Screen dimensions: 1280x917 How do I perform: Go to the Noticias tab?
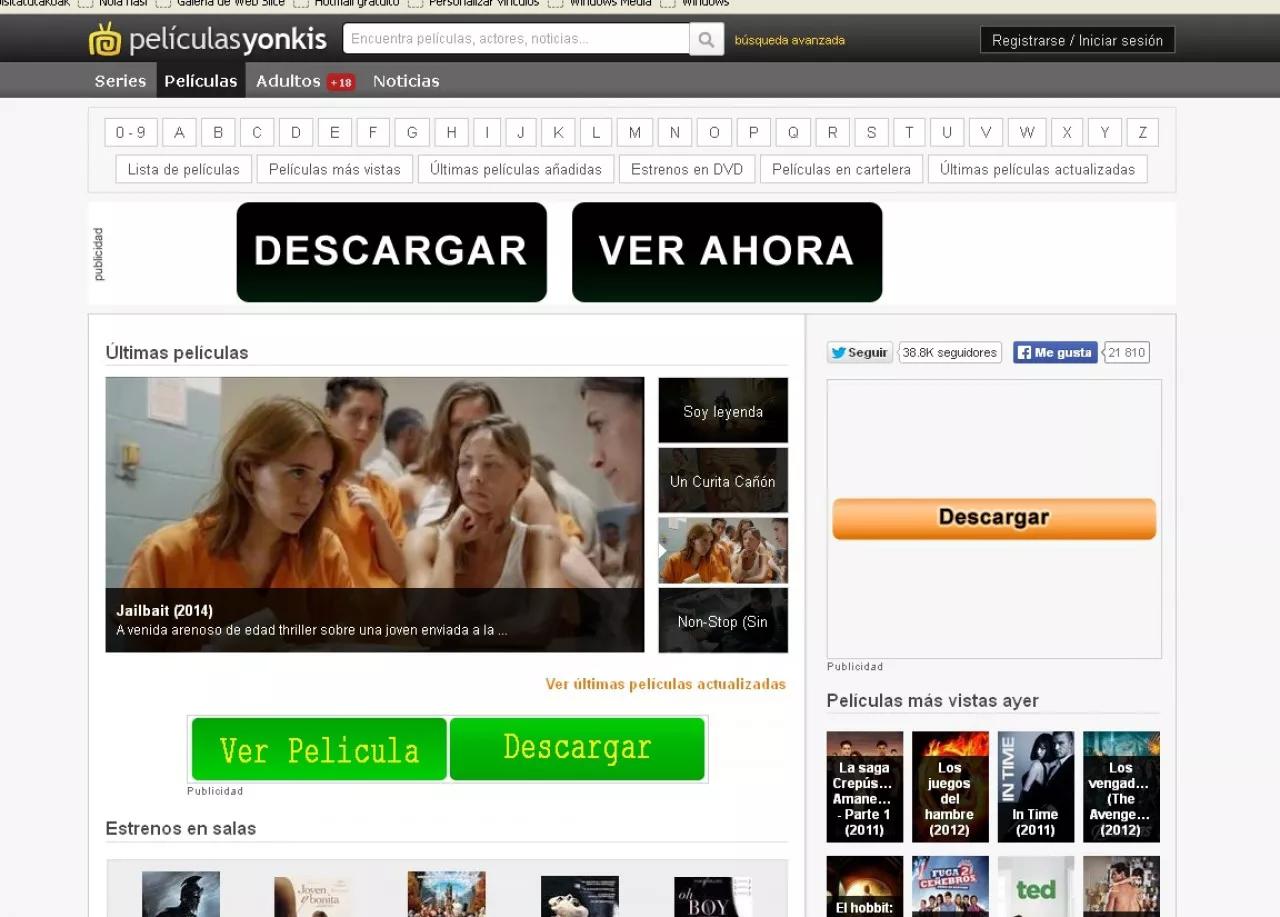point(406,81)
